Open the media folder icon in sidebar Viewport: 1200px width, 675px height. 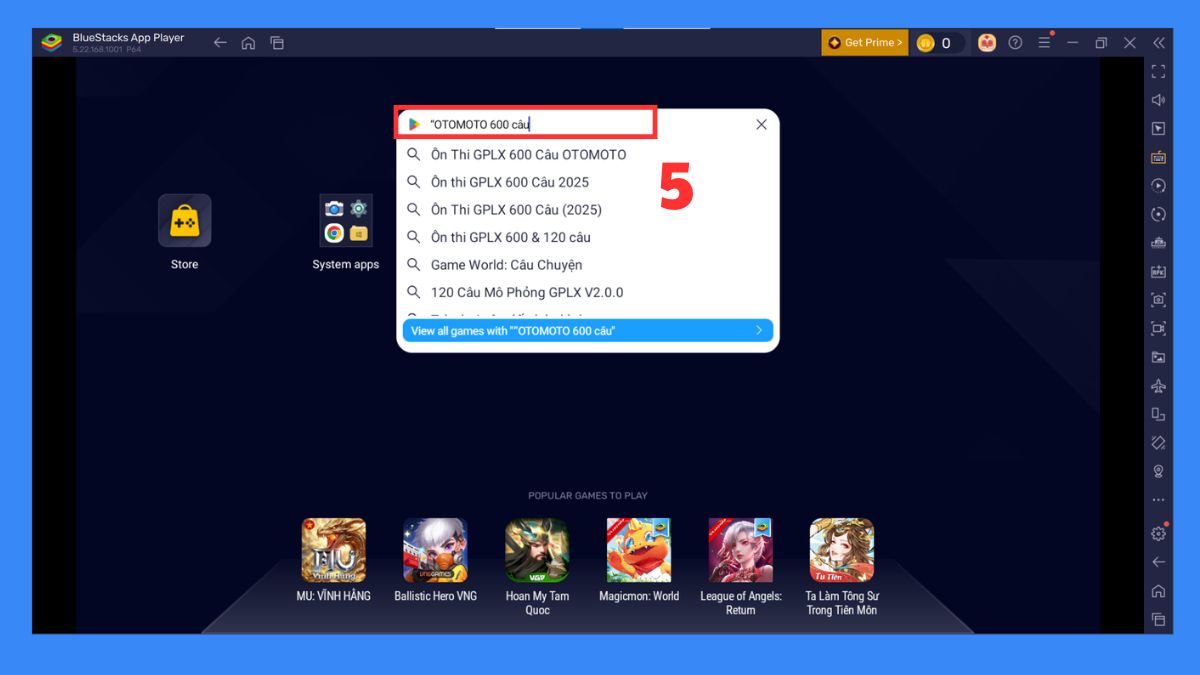pos(1158,357)
